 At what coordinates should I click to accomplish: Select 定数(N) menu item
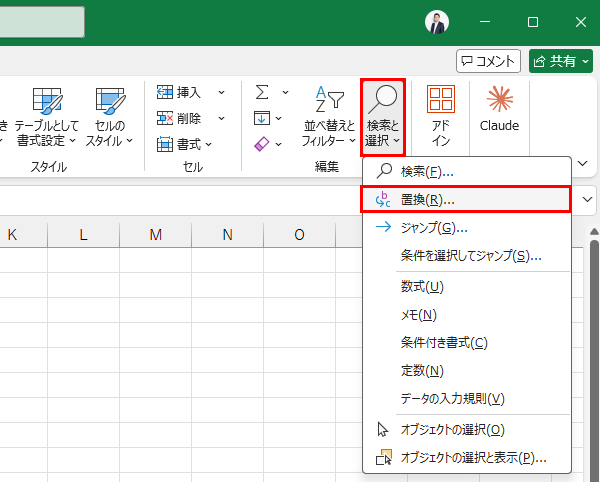(x=467, y=370)
